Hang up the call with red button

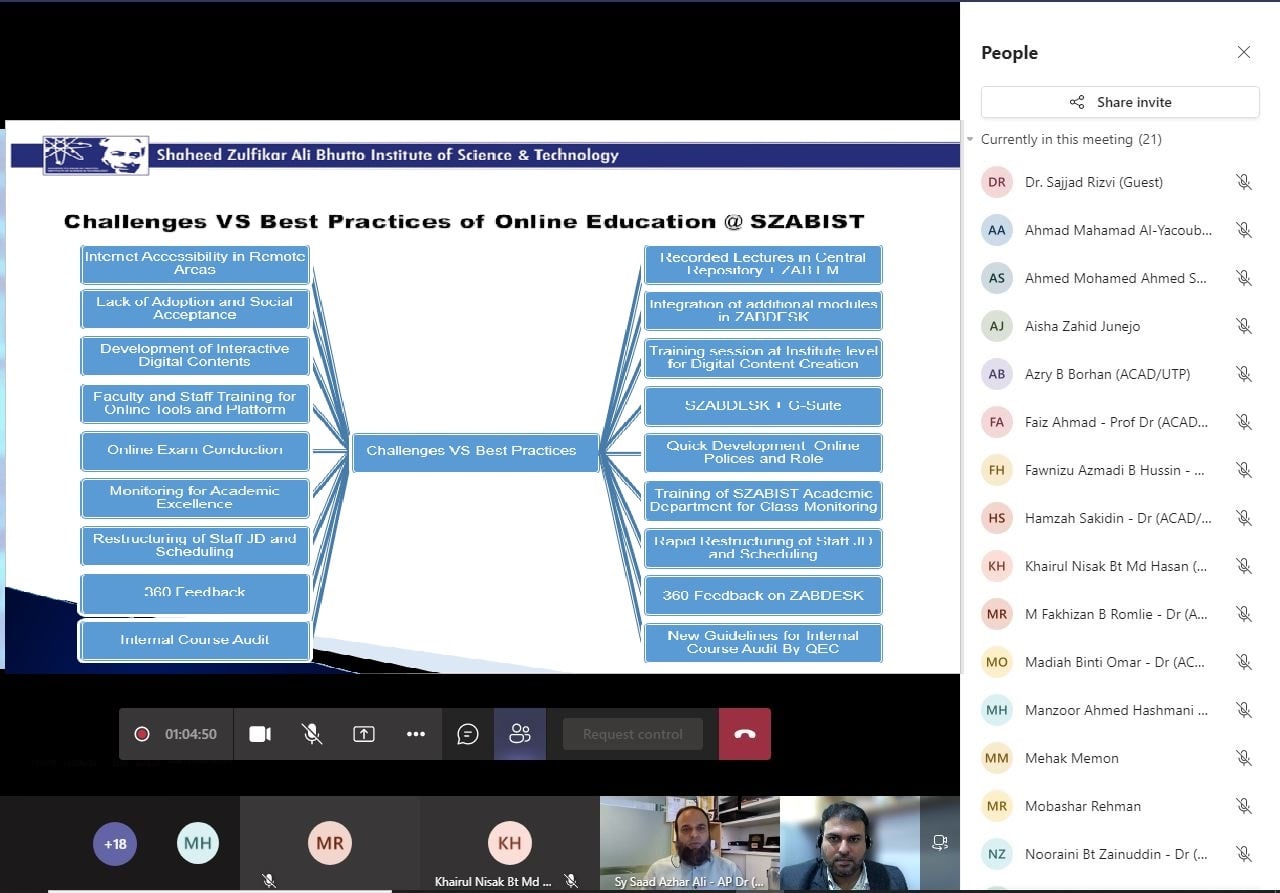click(x=745, y=734)
